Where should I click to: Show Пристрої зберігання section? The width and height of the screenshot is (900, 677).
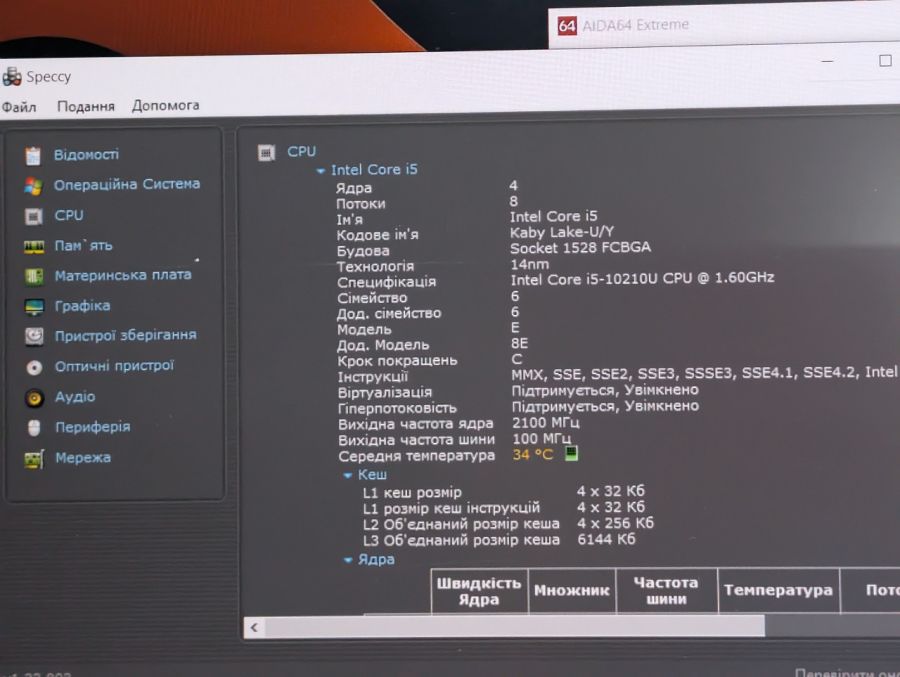click(125, 335)
